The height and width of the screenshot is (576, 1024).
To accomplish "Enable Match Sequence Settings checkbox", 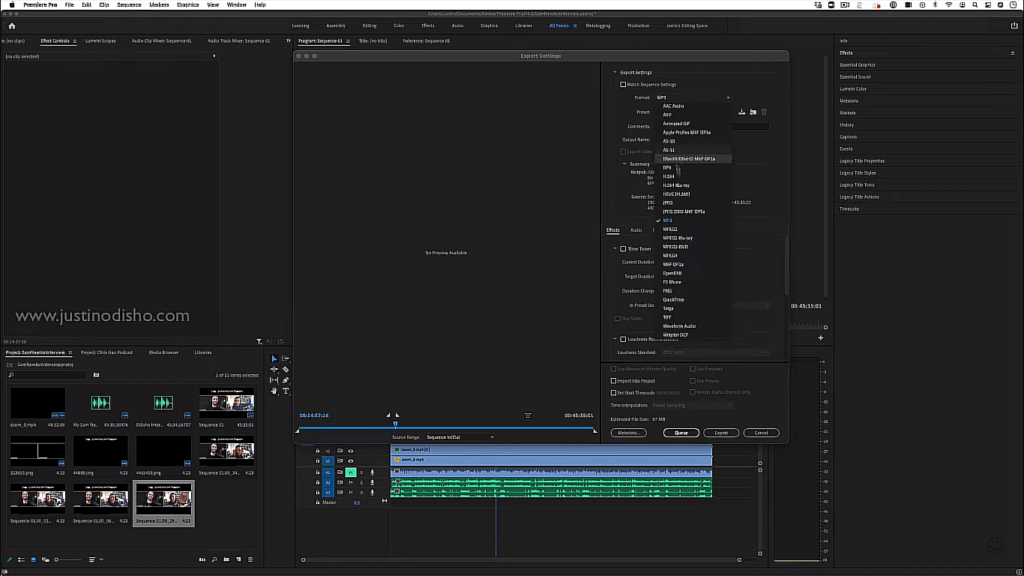I will (x=623, y=84).
